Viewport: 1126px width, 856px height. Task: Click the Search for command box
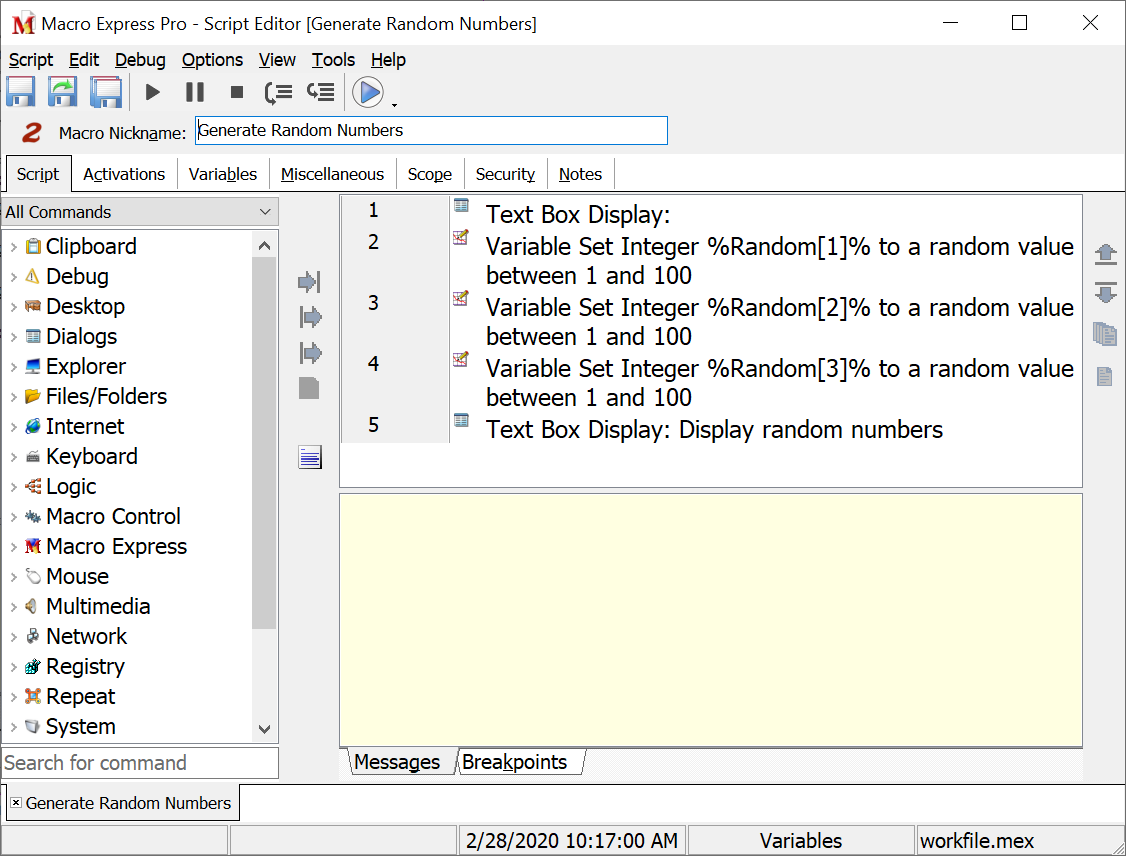[140, 763]
